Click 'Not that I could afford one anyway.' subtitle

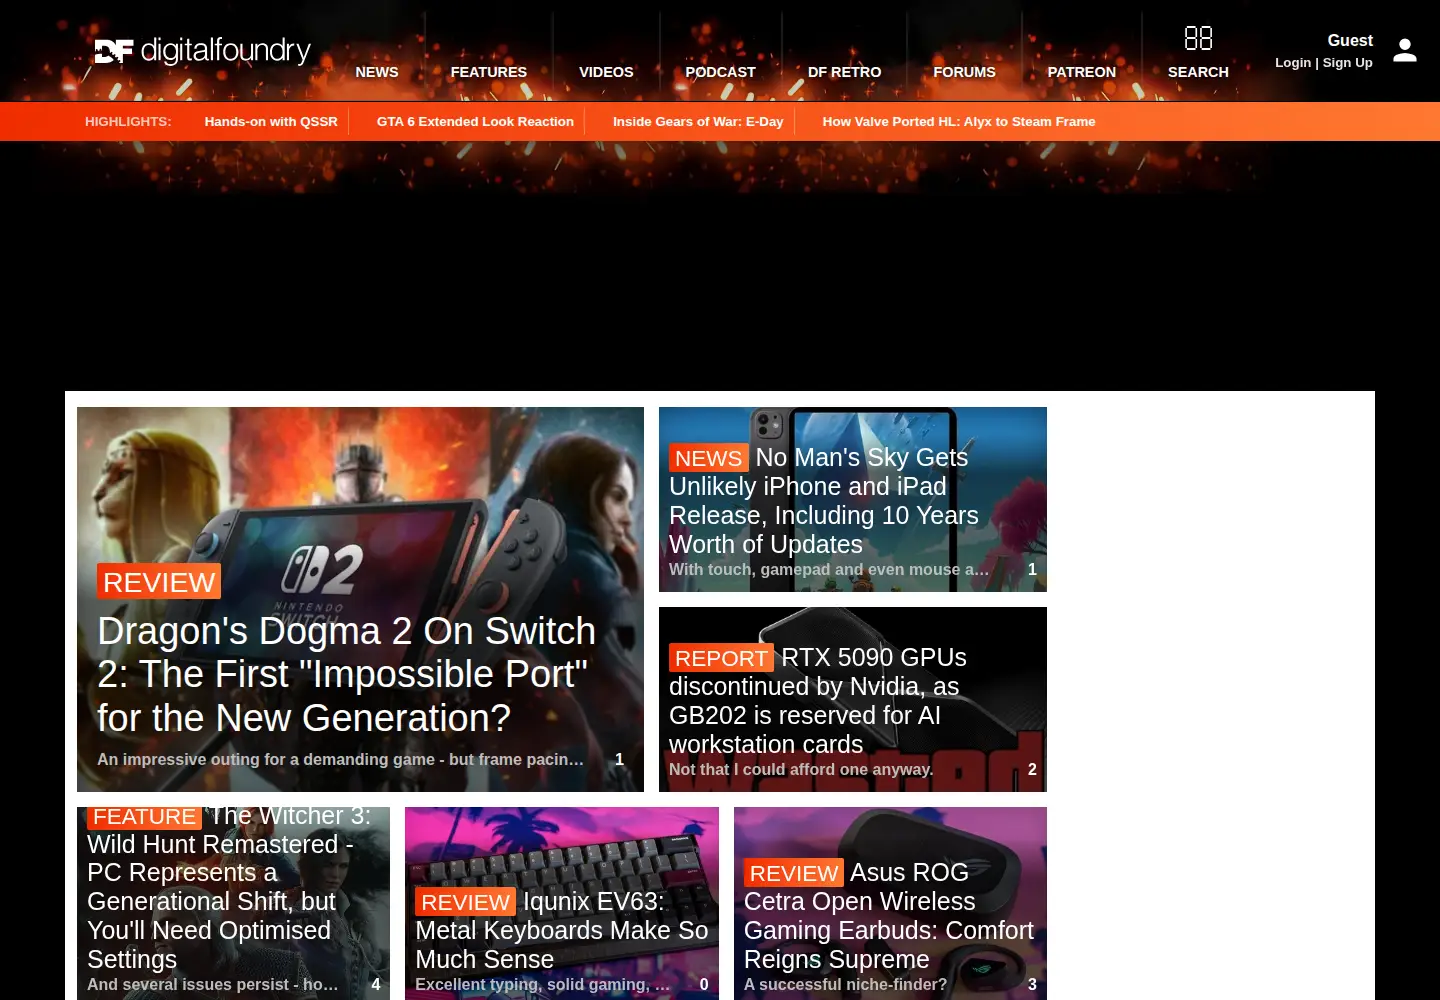(801, 770)
